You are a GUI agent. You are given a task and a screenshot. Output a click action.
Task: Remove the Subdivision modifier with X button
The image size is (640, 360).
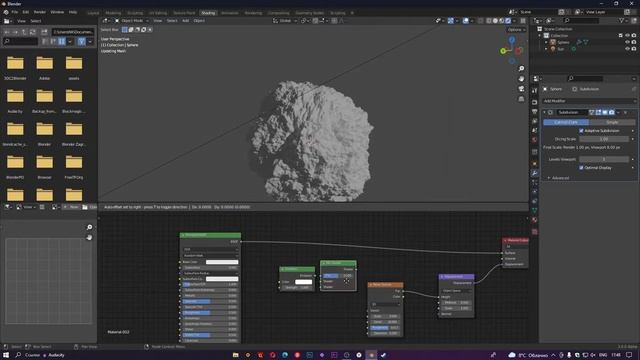(x=625, y=112)
